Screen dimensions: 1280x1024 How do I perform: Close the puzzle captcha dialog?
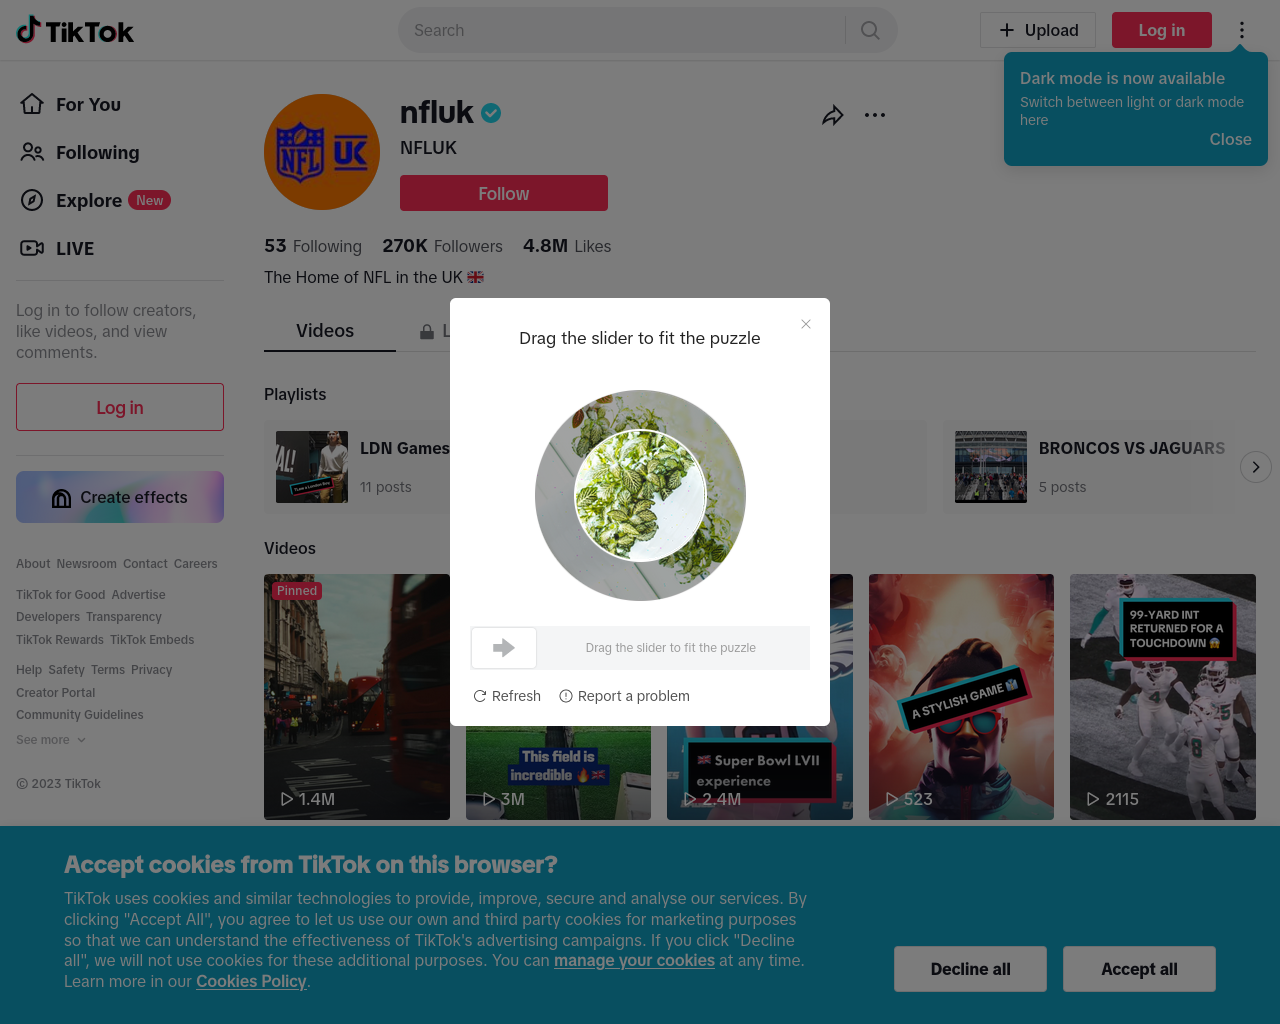(806, 324)
